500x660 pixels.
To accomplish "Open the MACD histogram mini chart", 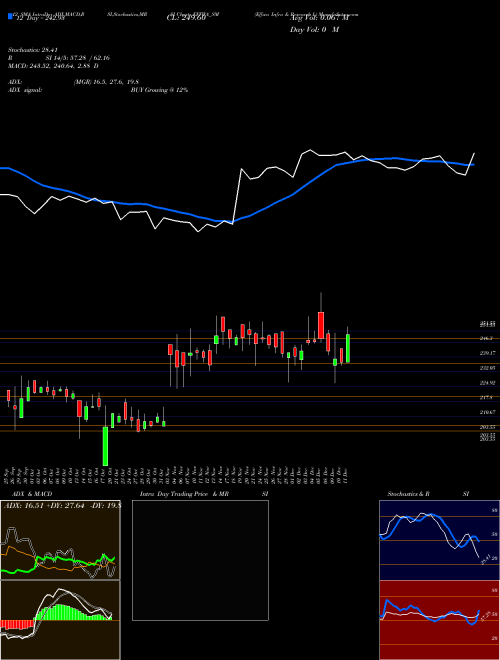I will [60, 620].
